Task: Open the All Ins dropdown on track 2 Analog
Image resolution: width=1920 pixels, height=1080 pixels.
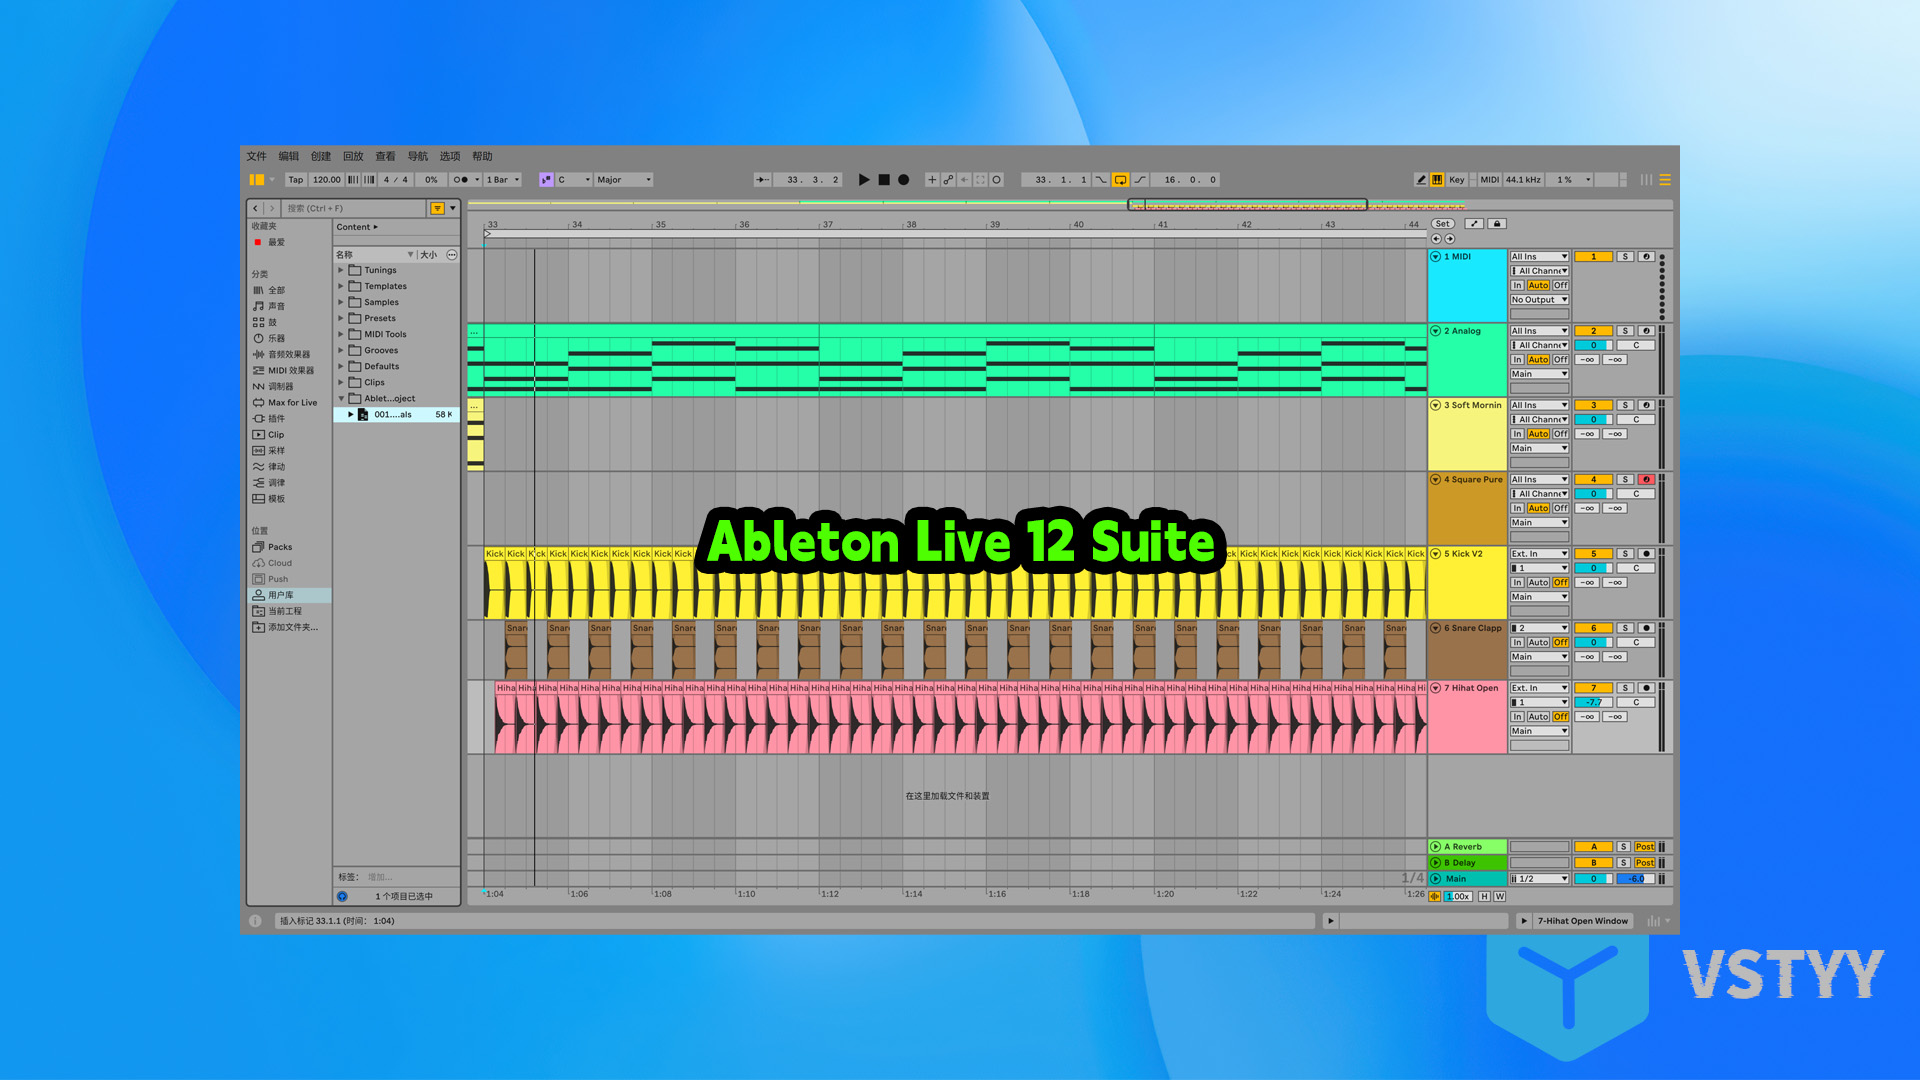Action: click(x=1538, y=330)
